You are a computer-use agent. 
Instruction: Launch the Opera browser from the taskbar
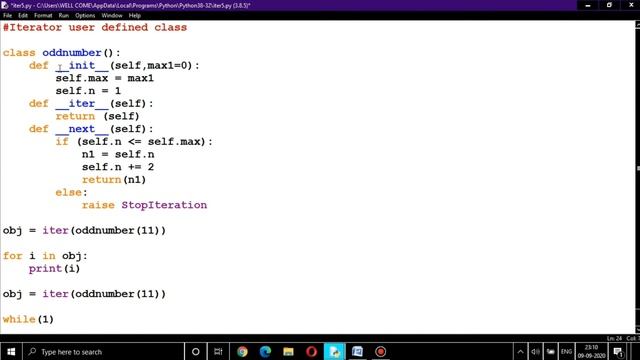(311, 351)
